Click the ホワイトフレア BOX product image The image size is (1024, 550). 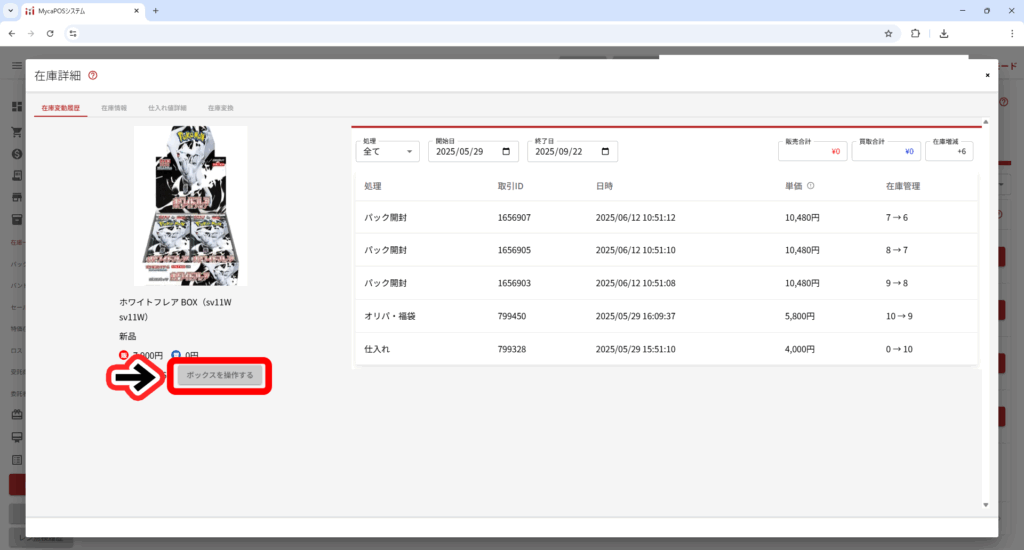tap(190, 205)
